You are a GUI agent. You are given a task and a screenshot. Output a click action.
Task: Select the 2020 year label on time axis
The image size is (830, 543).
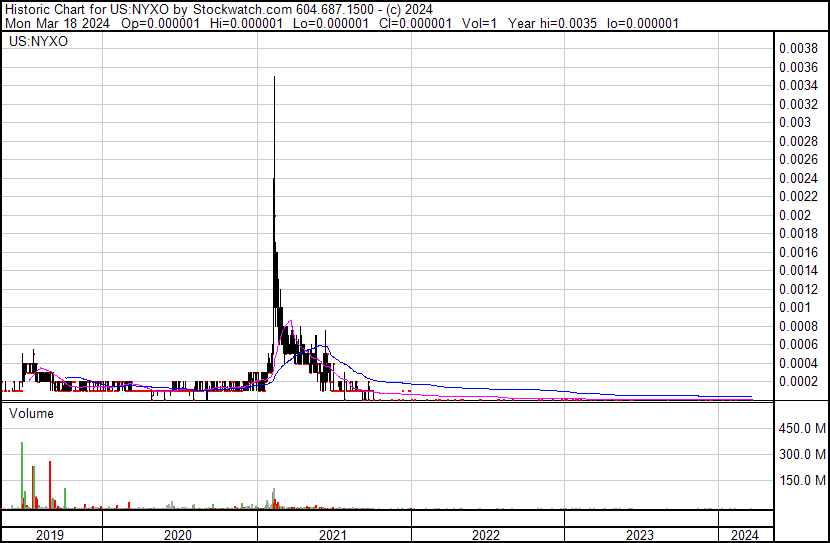pos(177,535)
